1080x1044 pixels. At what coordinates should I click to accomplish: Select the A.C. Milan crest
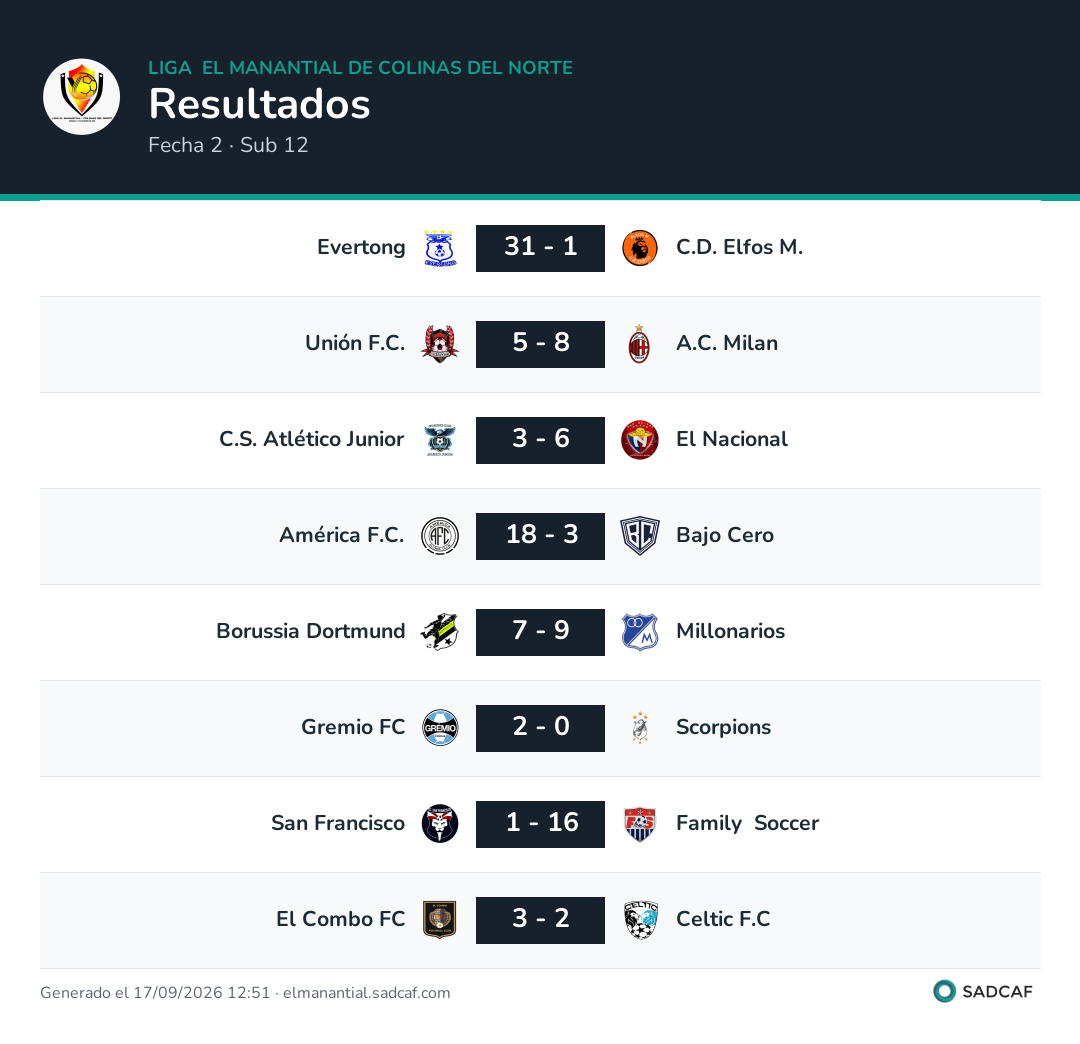coord(640,344)
